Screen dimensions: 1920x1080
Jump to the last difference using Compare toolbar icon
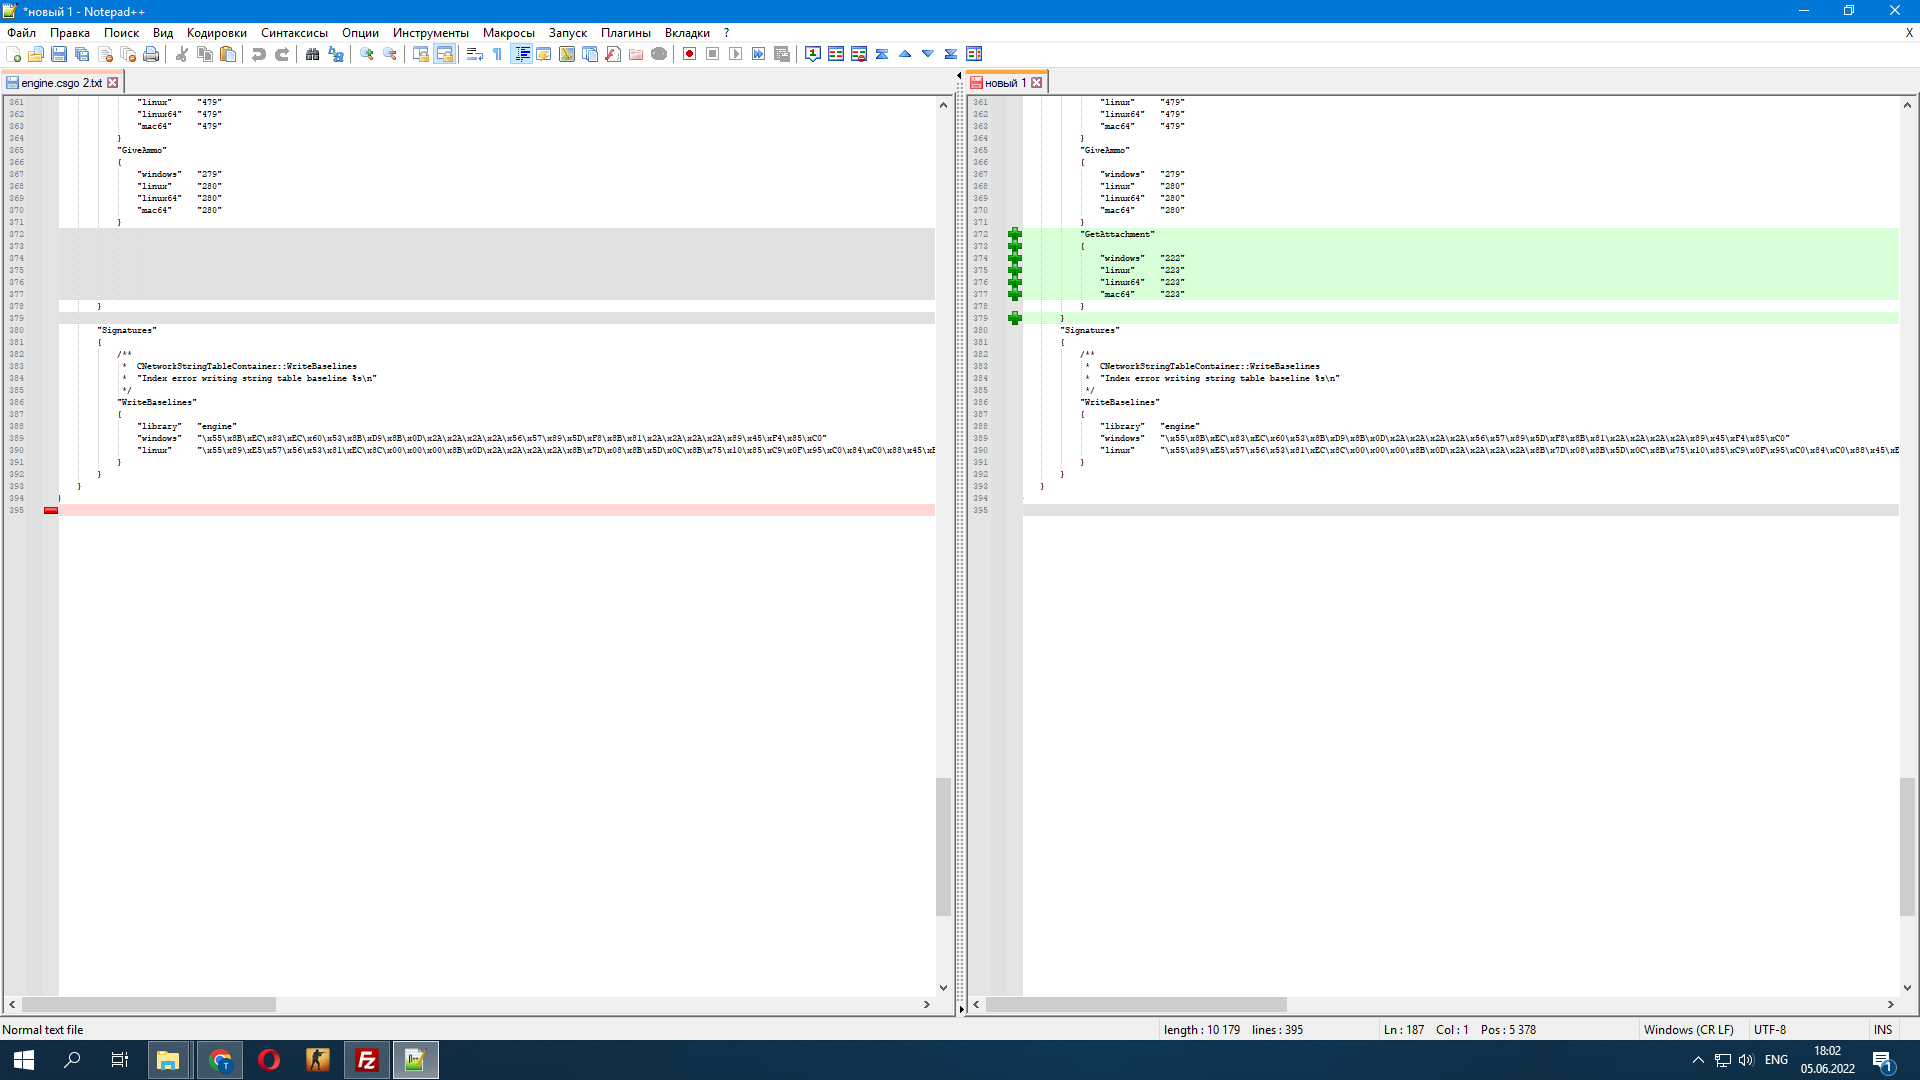[951, 54]
